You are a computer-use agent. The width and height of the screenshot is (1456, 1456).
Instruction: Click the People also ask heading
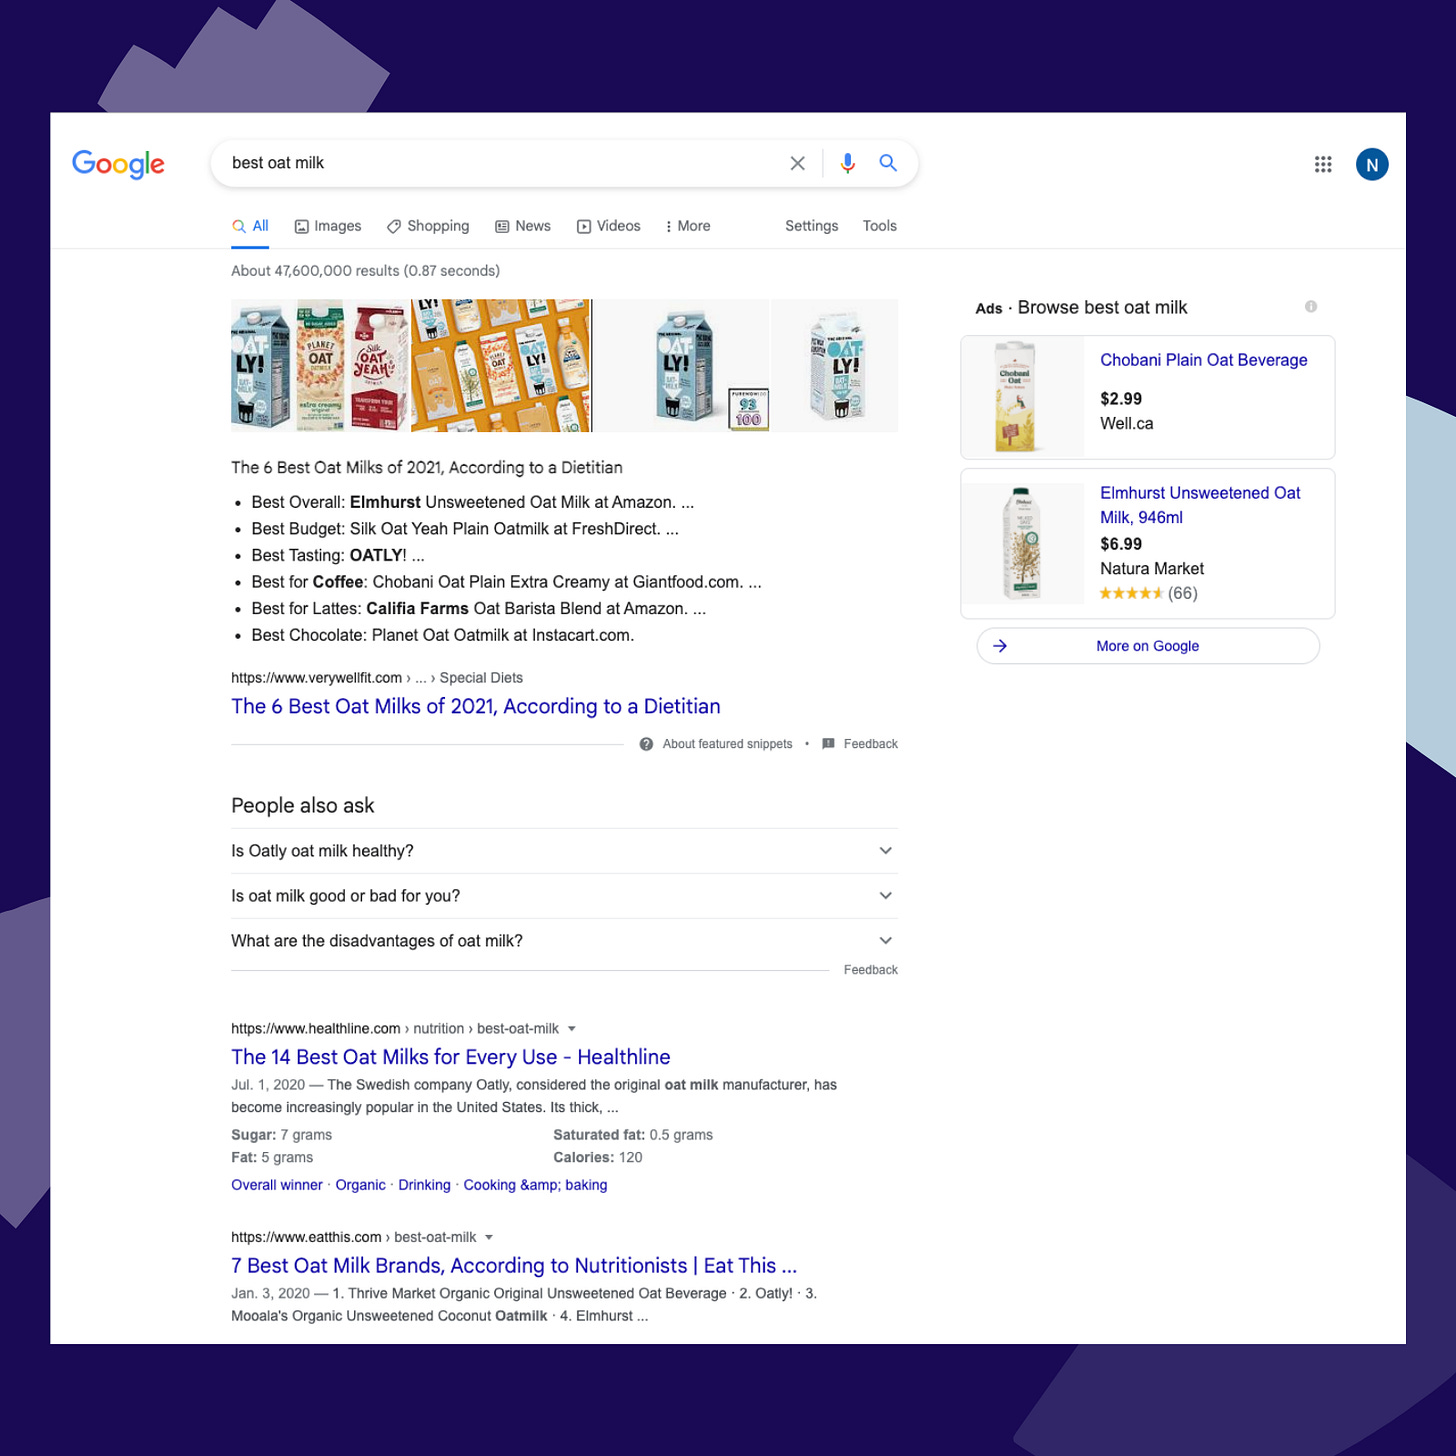click(x=303, y=806)
